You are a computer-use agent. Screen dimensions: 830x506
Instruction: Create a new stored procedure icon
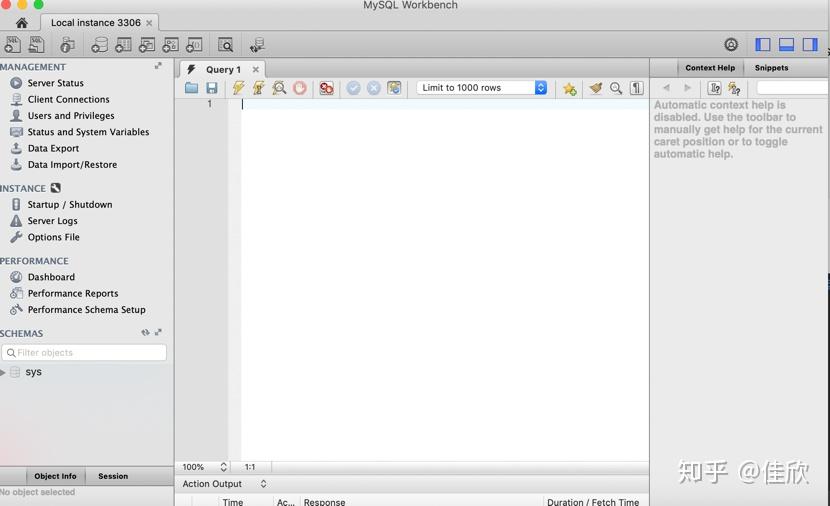pyautogui.click(x=170, y=45)
